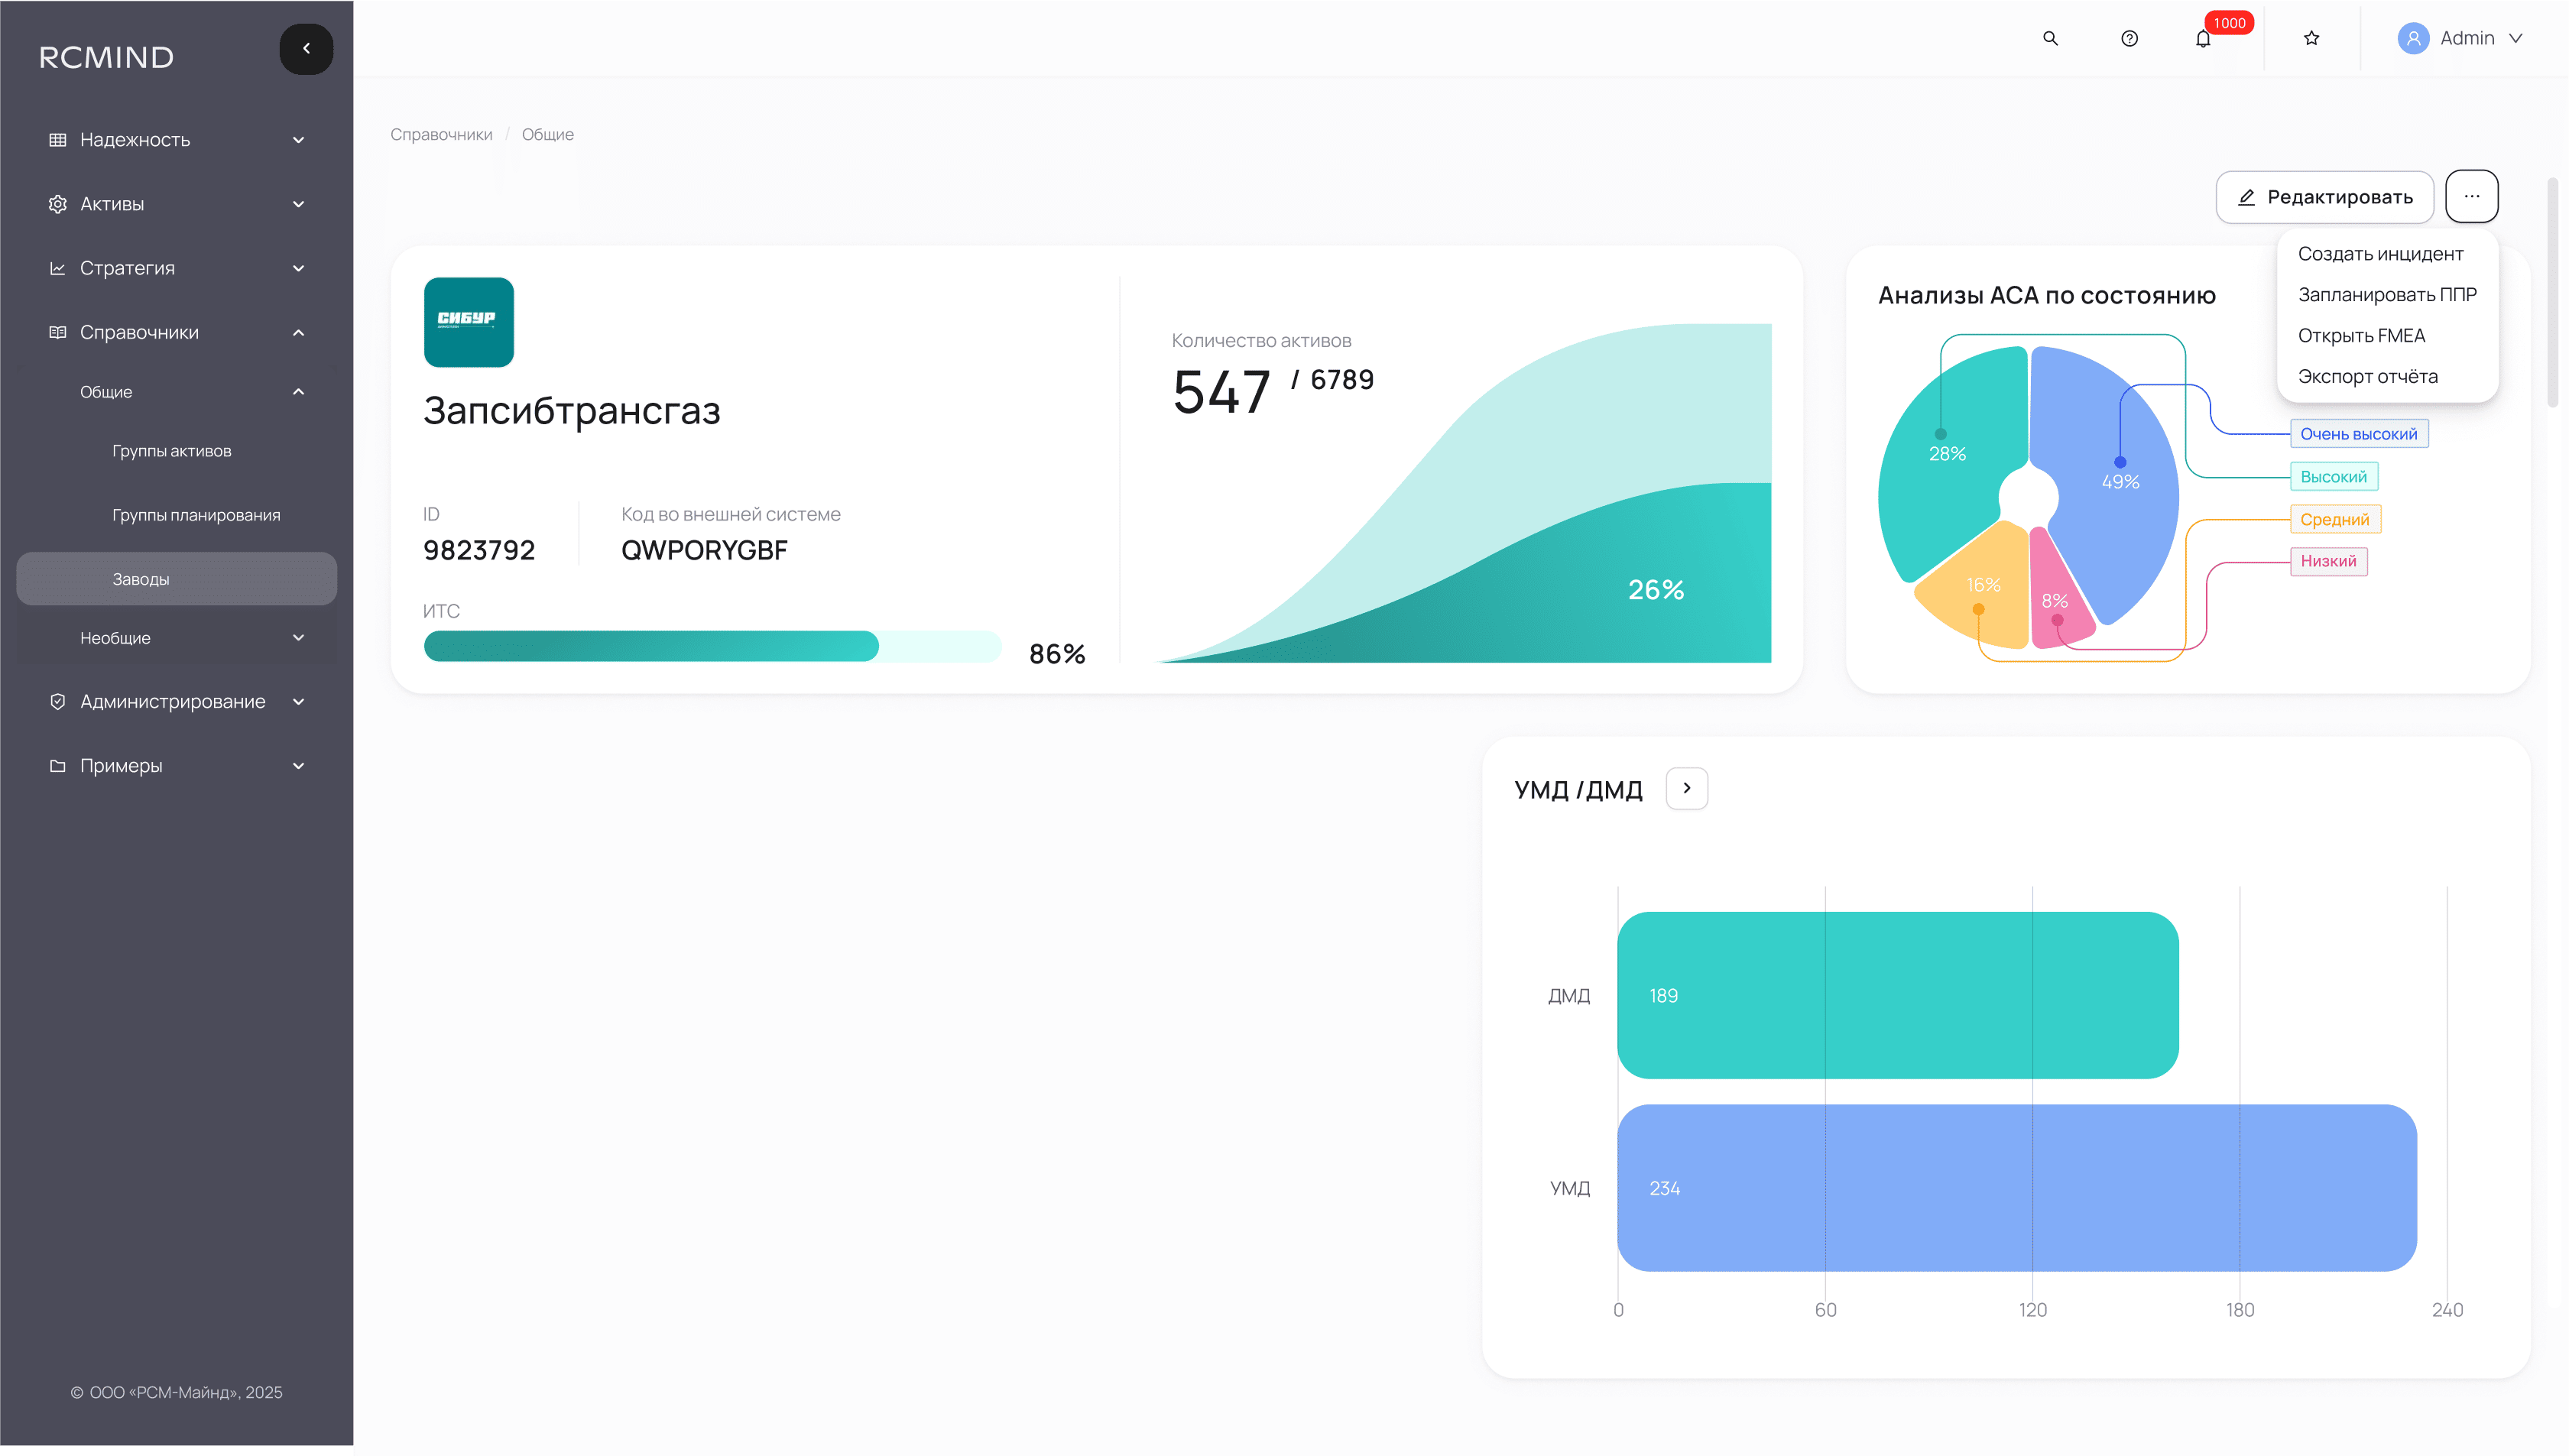Select Открыть FMEA from popup menu
Viewport: 2569px width, 1456px height.
pyautogui.click(x=2360, y=336)
